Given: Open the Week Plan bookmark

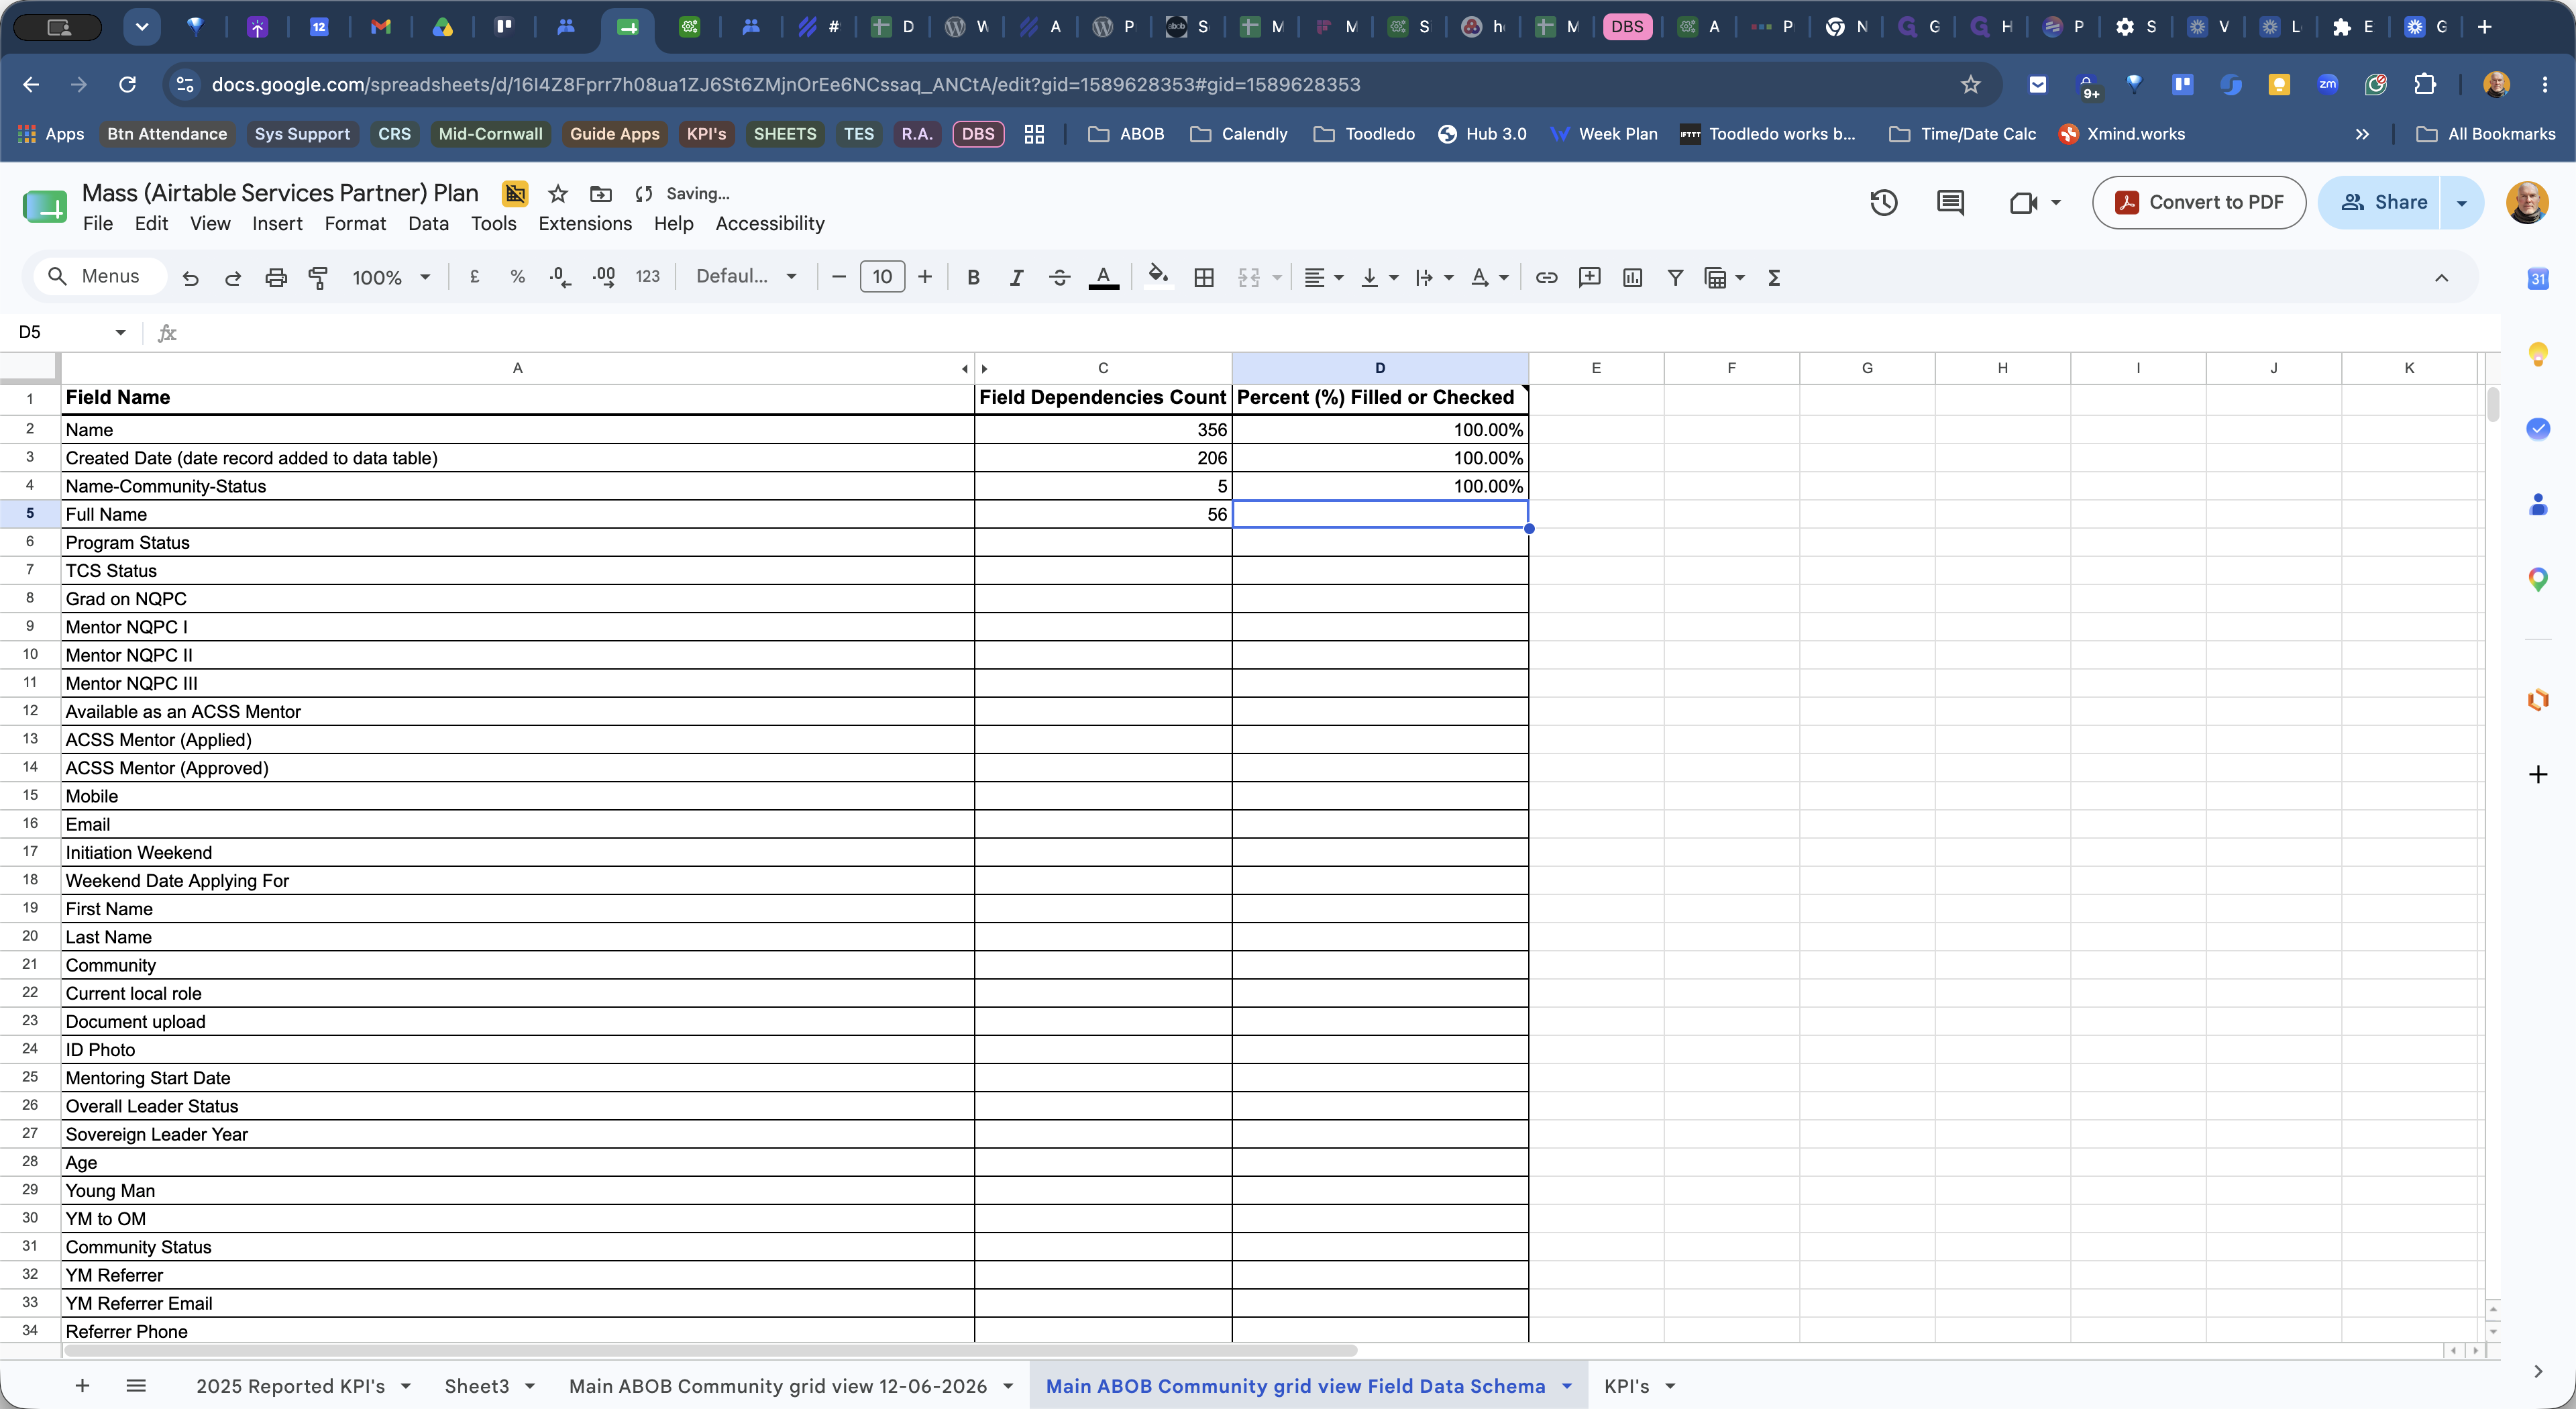Looking at the screenshot, I should [x=1604, y=134].
